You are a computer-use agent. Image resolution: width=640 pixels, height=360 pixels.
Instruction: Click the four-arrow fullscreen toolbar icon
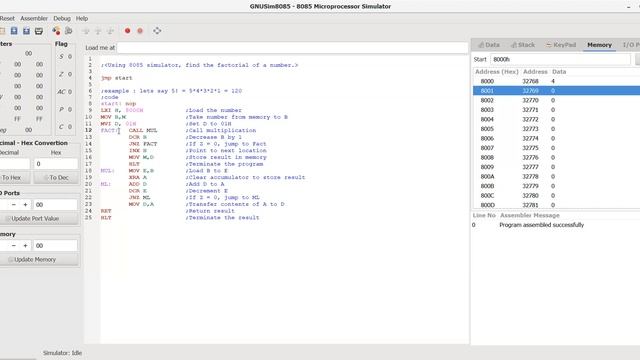pyautogui.click(x=157, y=31)
